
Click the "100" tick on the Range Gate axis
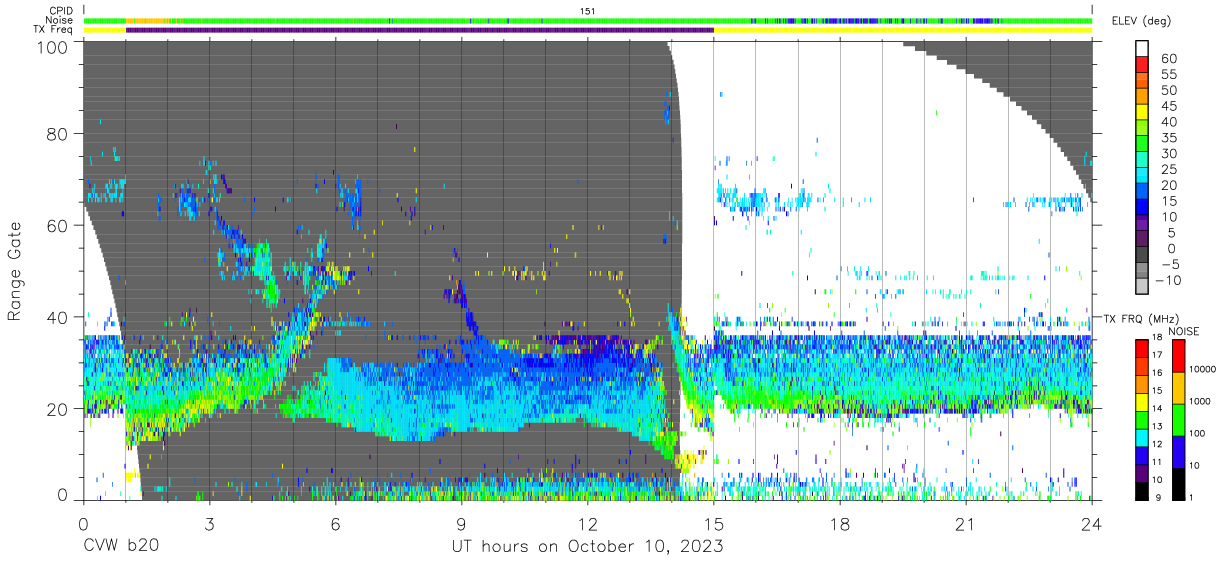coord(52,47)
